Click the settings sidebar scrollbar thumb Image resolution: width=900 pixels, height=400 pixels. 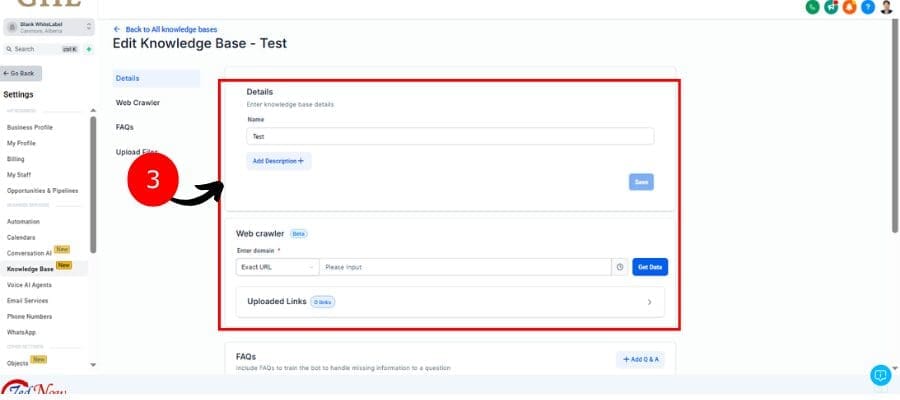[x=93, y=184]
